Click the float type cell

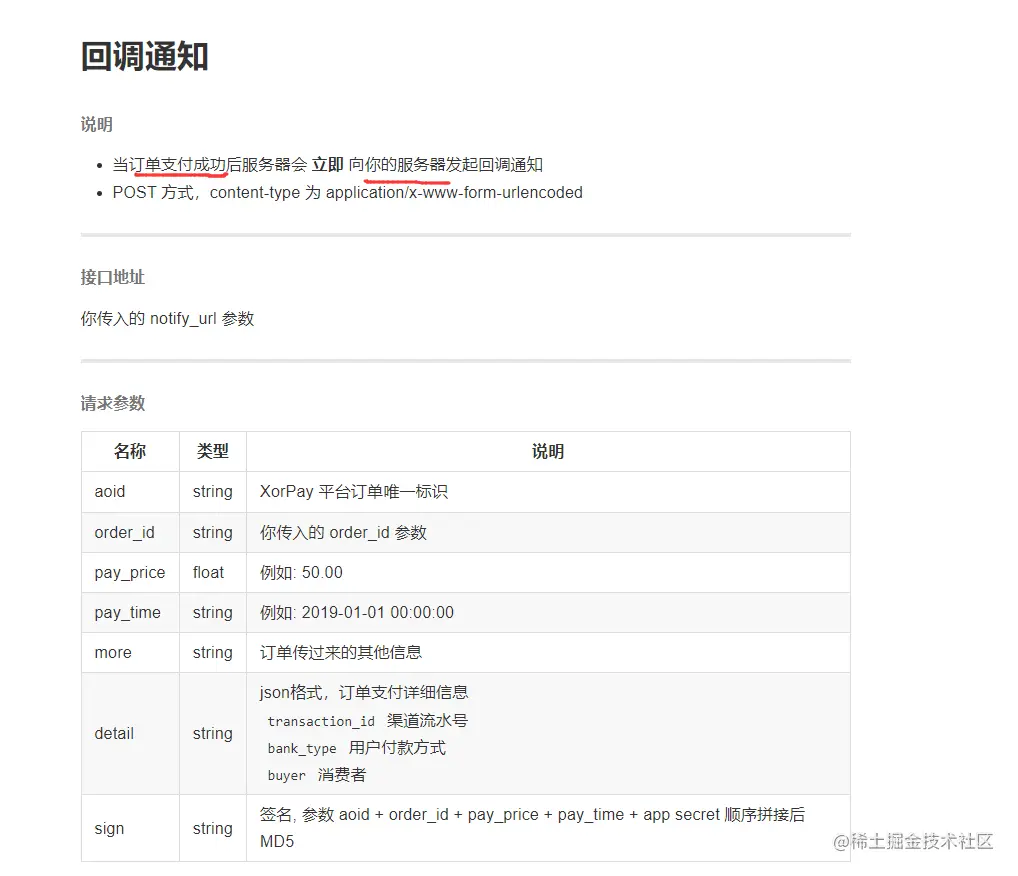coord(213,573)
